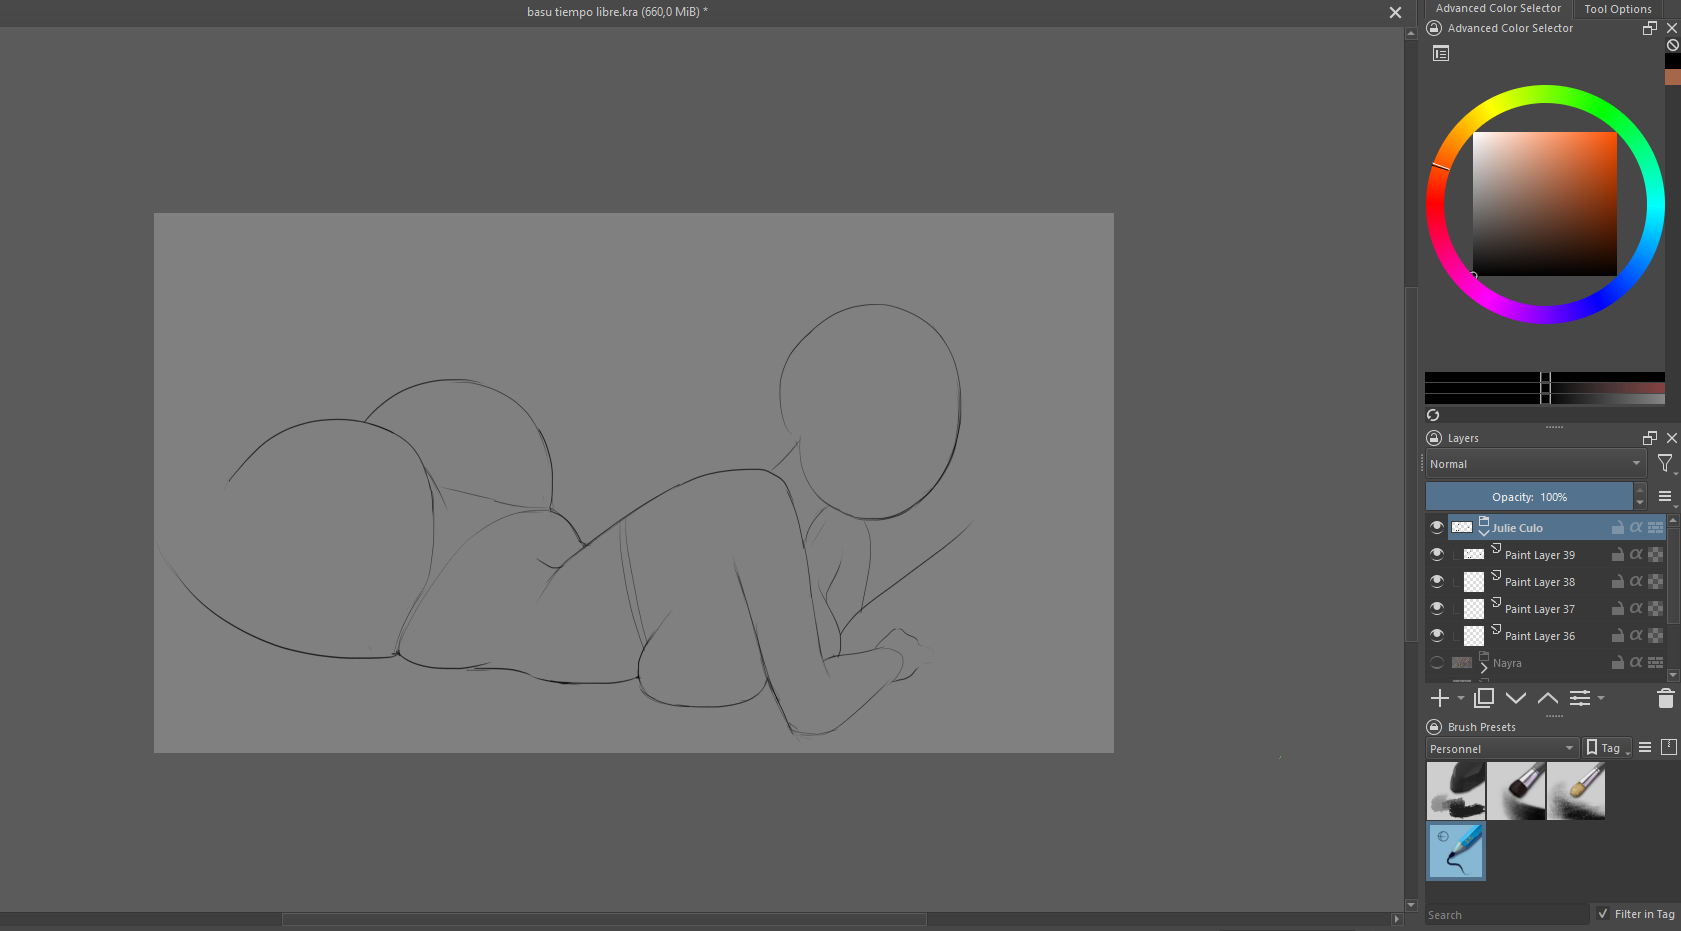Click the add new layer plus icon
1681x931 pixels.
[x=1440, y=698]
